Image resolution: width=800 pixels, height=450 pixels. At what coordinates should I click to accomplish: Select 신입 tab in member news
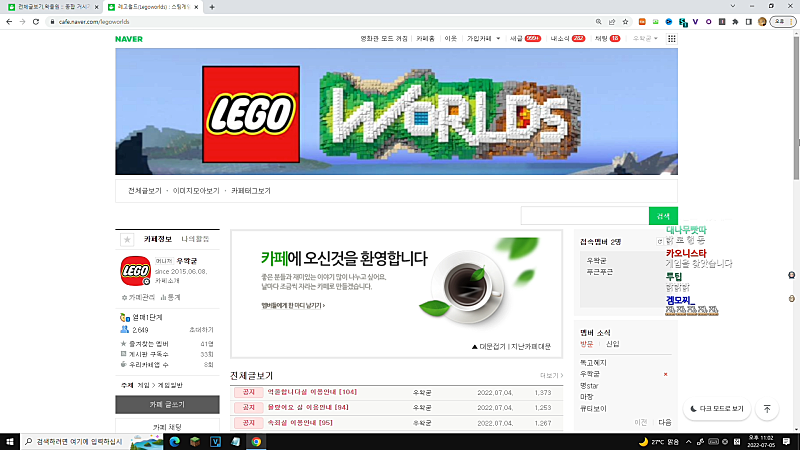pos(612,344)
